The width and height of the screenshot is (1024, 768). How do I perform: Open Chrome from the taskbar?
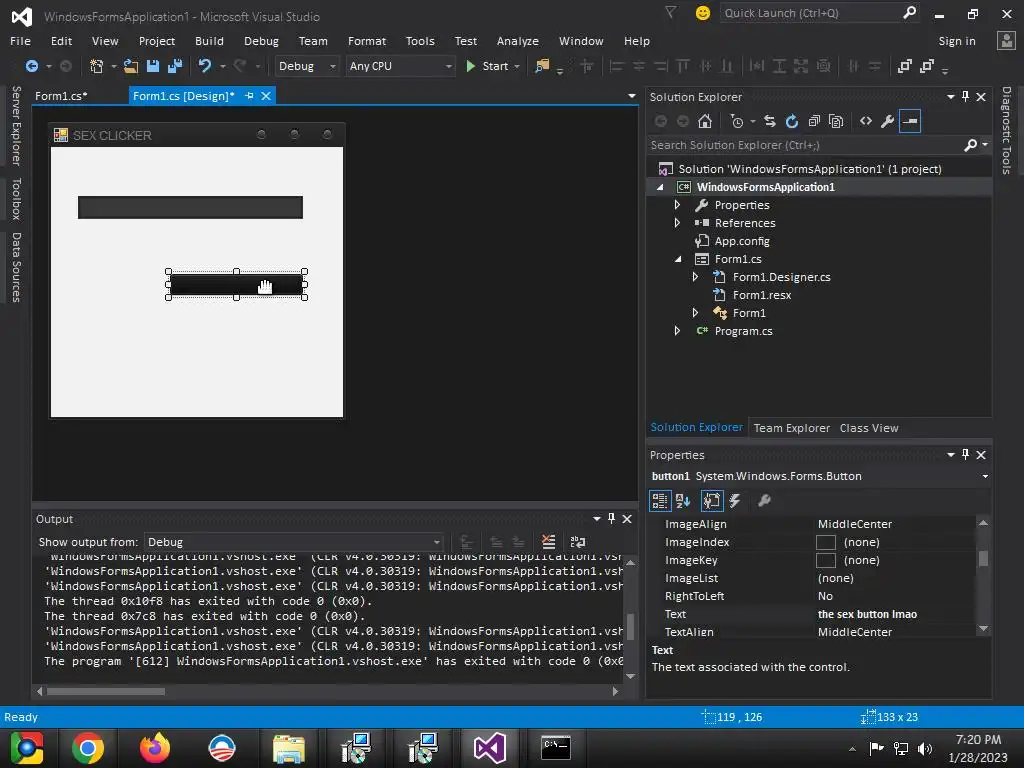(88, 748)
